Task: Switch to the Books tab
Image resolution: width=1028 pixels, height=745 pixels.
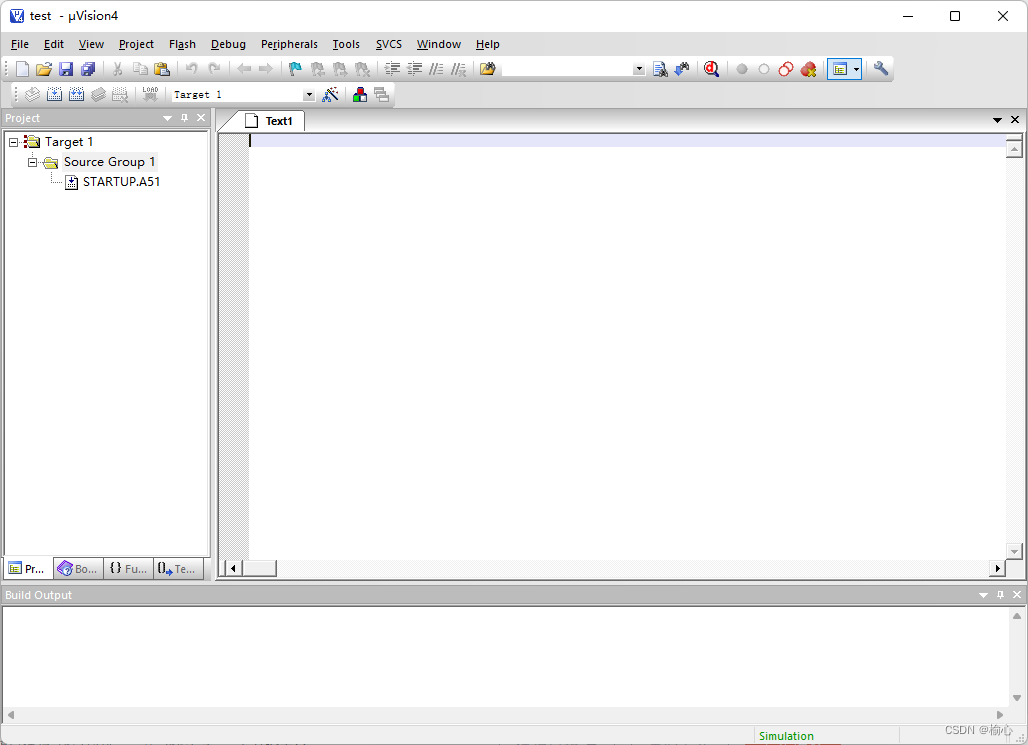Action: [x=78, y=569]
